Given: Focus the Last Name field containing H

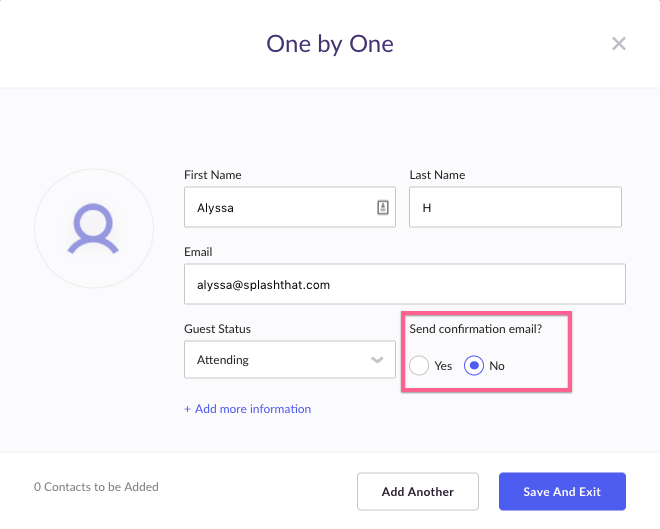Looking at the screenshot, I should 515,207.
